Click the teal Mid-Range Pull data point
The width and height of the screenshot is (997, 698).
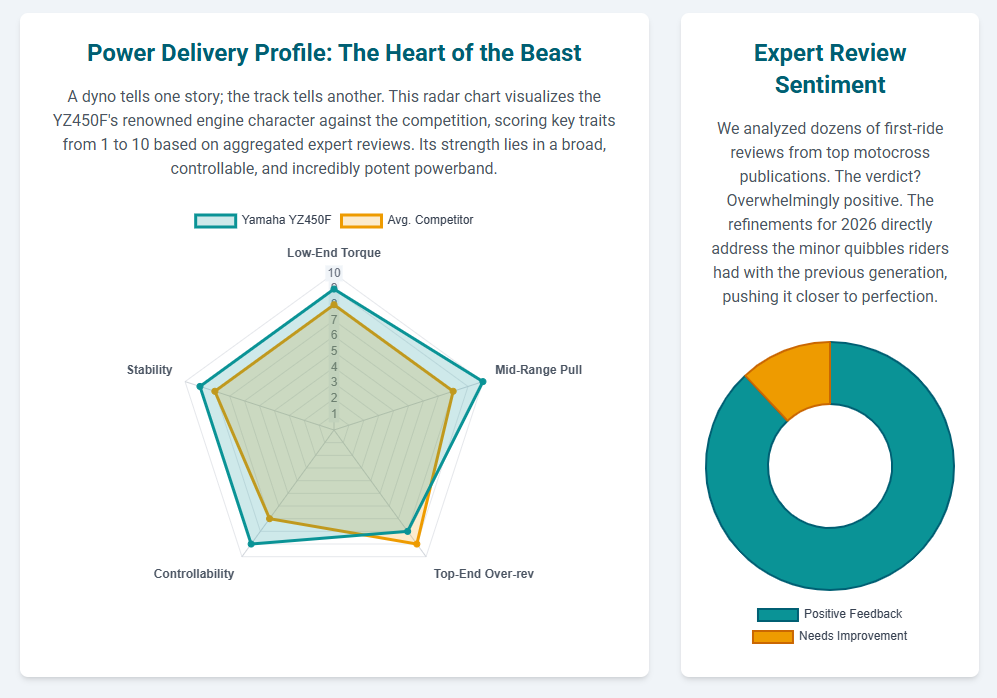[x=482, y=381]
